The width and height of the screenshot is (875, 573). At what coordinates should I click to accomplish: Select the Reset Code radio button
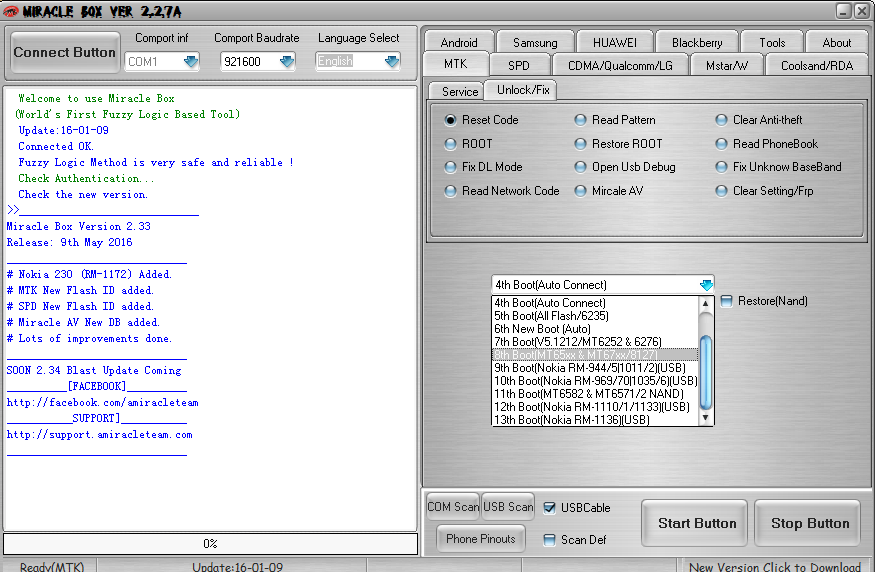[x=450, y=120]
